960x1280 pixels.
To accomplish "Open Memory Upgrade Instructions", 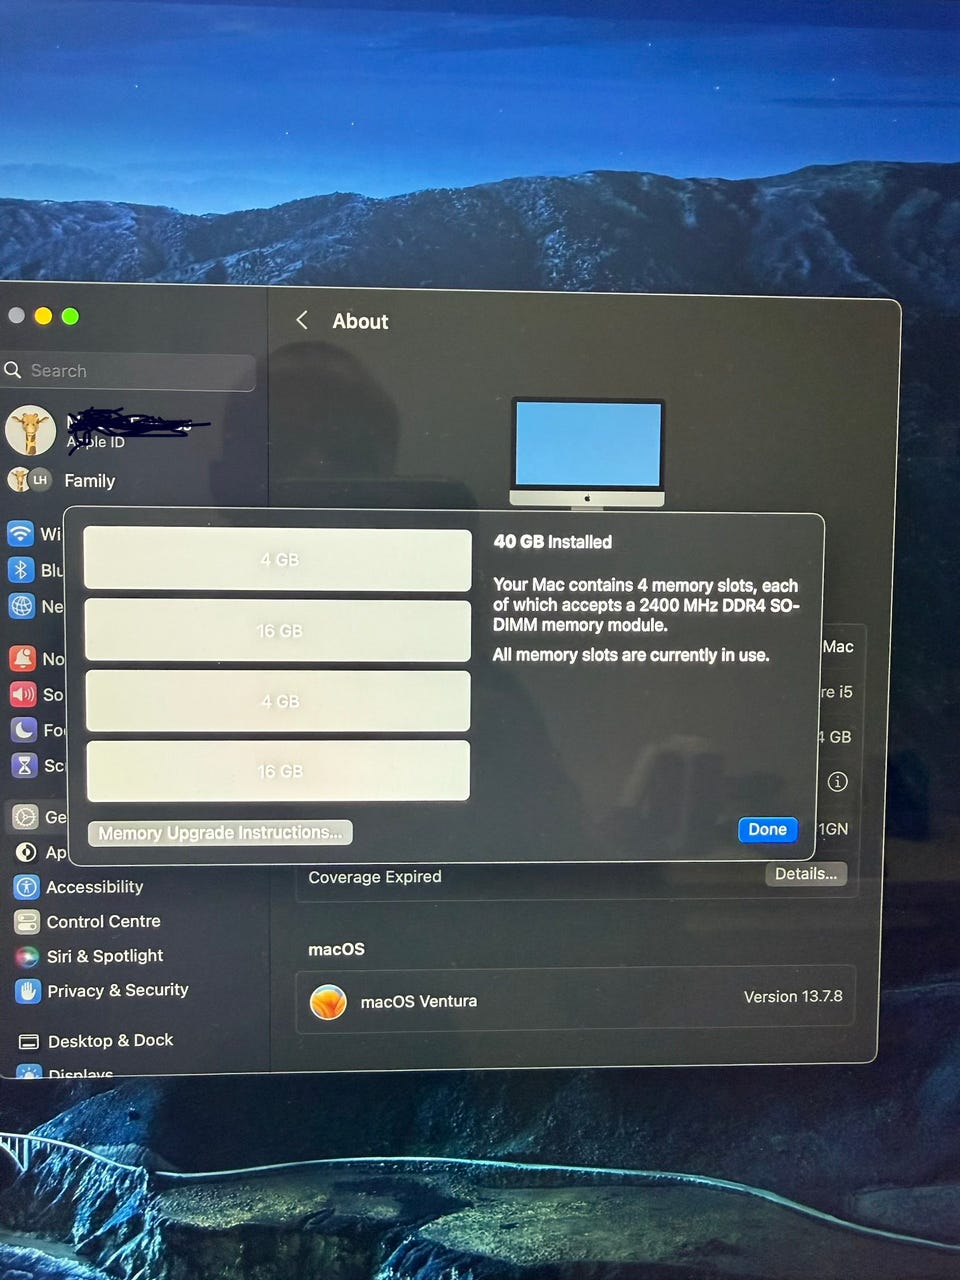I will tap(220, 833).
